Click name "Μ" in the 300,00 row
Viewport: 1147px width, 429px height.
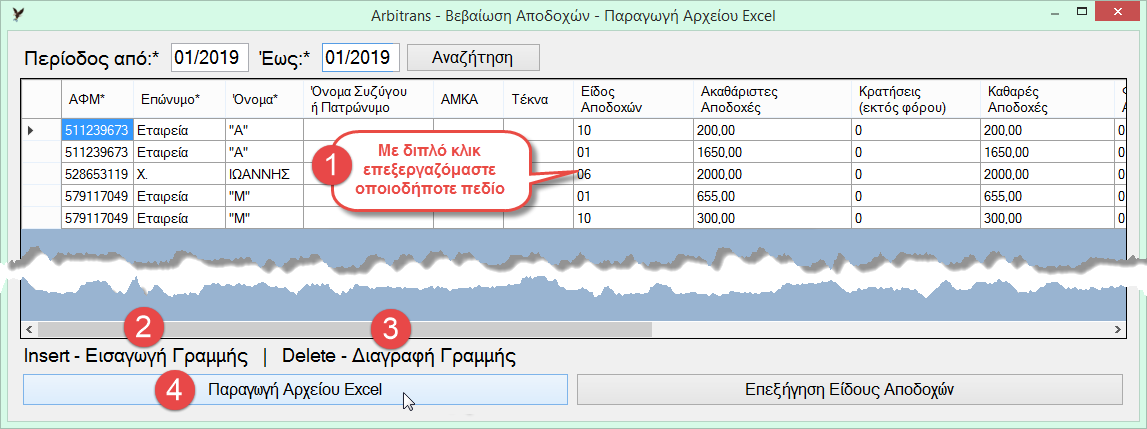pos(264,218)
